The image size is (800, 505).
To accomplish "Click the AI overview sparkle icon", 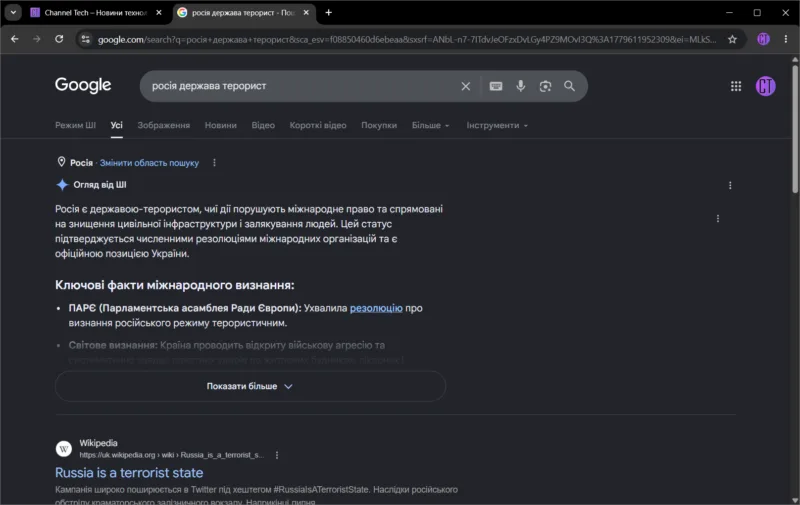I will [62, 185].
